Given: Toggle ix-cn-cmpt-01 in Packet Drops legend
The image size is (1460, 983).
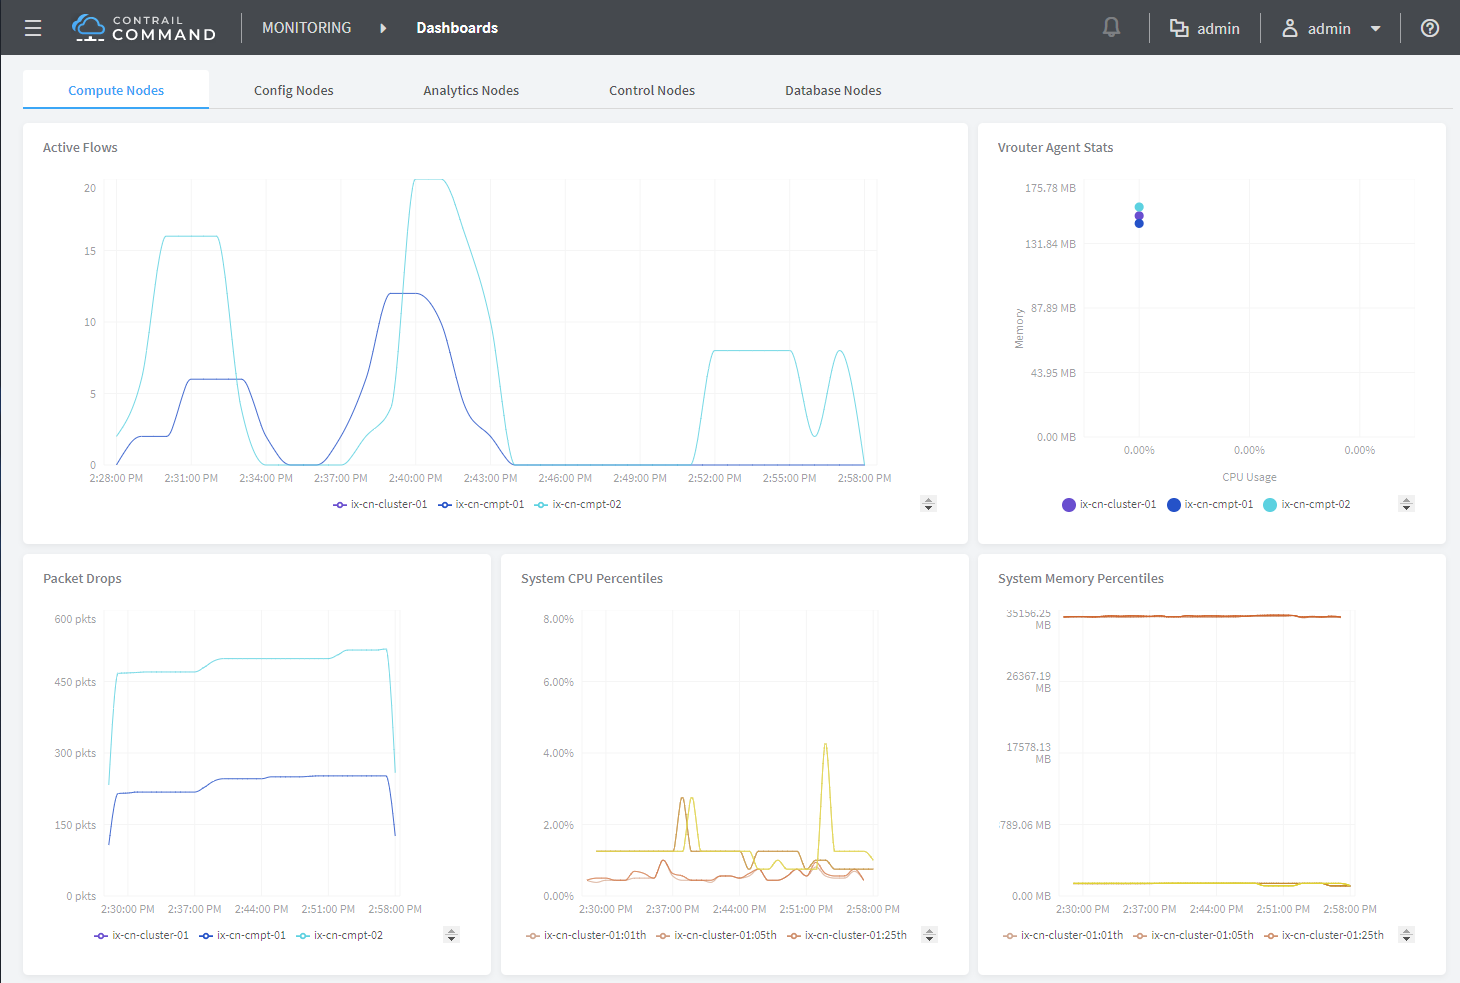Looking at the screenshot, I should pyautogui.click(x=242, y=935).
